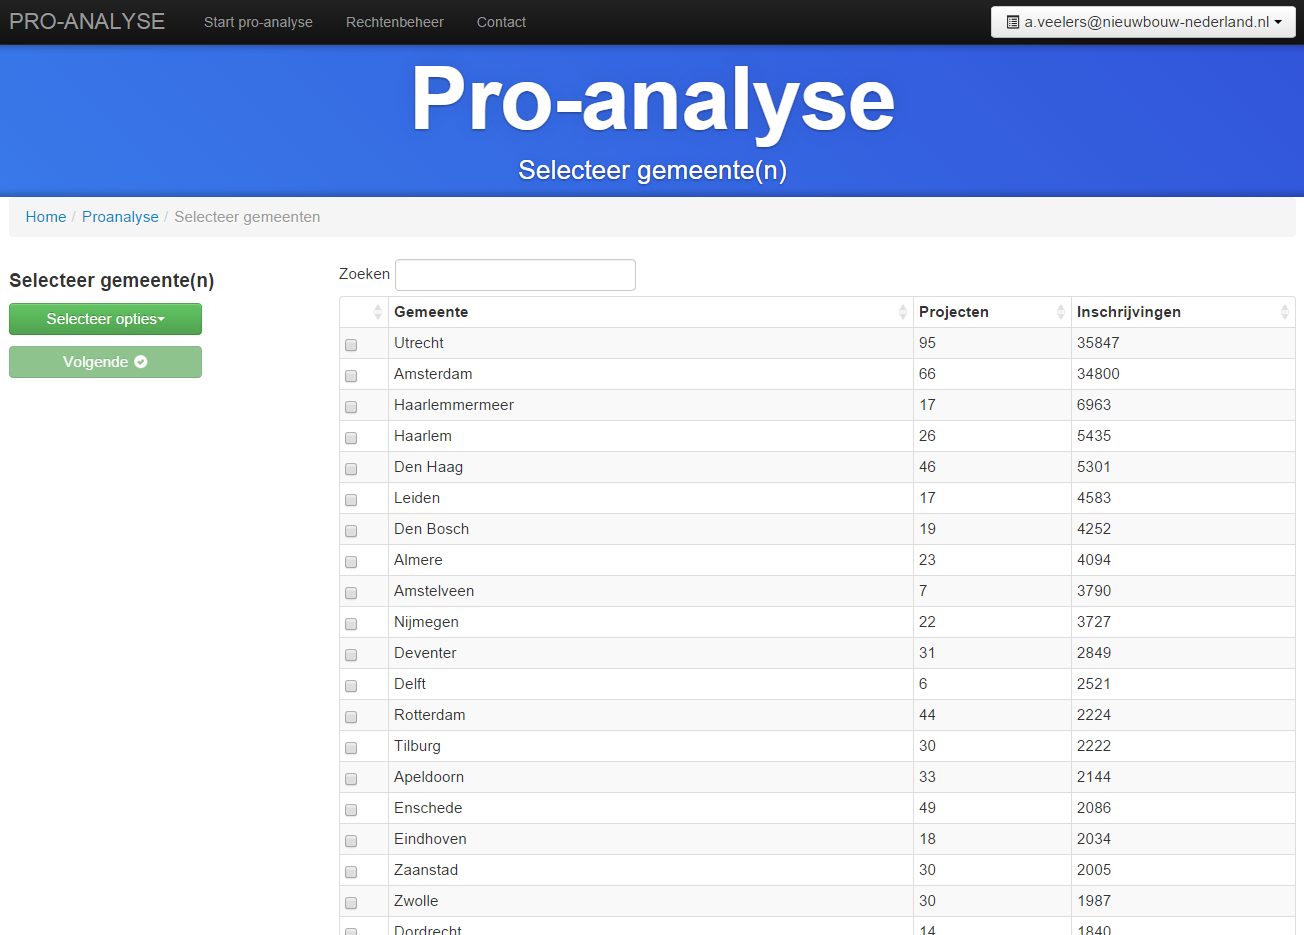The image size is (1304, 935).
Task: Tick the Amstelveen checkbox
Action: (351, 592)
